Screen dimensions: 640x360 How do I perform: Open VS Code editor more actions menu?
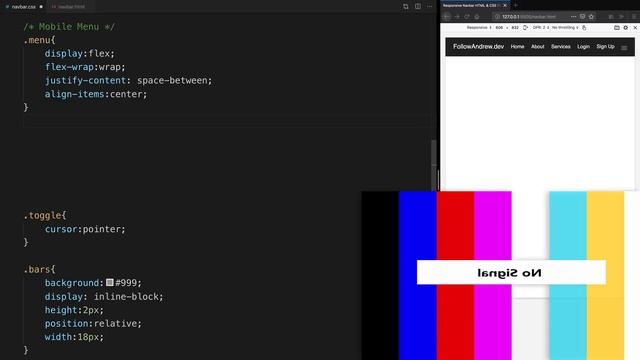429,7
